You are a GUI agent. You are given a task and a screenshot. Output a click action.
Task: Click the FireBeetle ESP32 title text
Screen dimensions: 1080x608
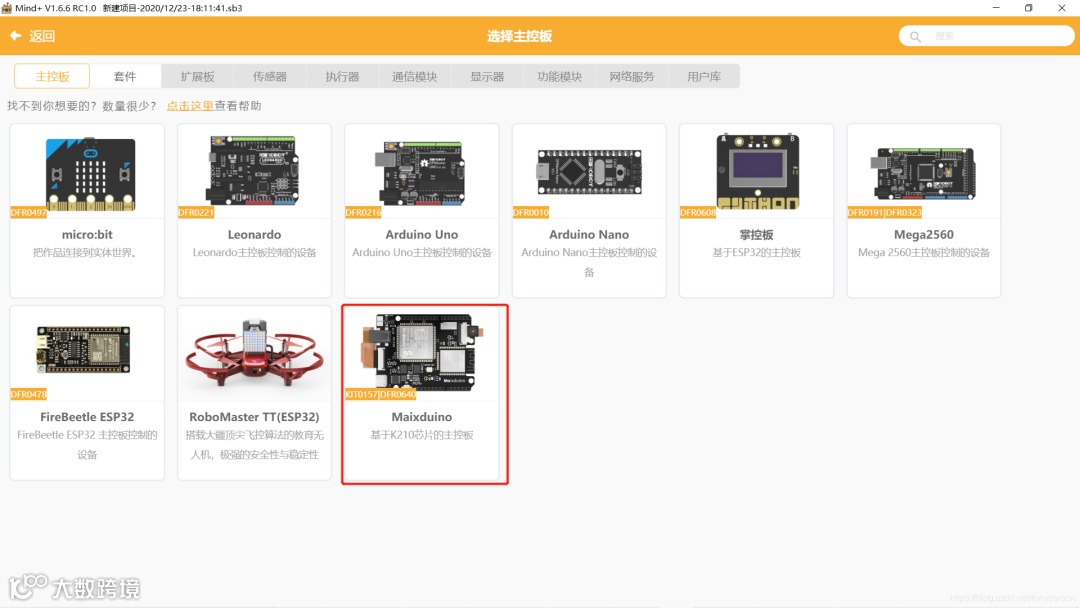(x=87, y=417)
